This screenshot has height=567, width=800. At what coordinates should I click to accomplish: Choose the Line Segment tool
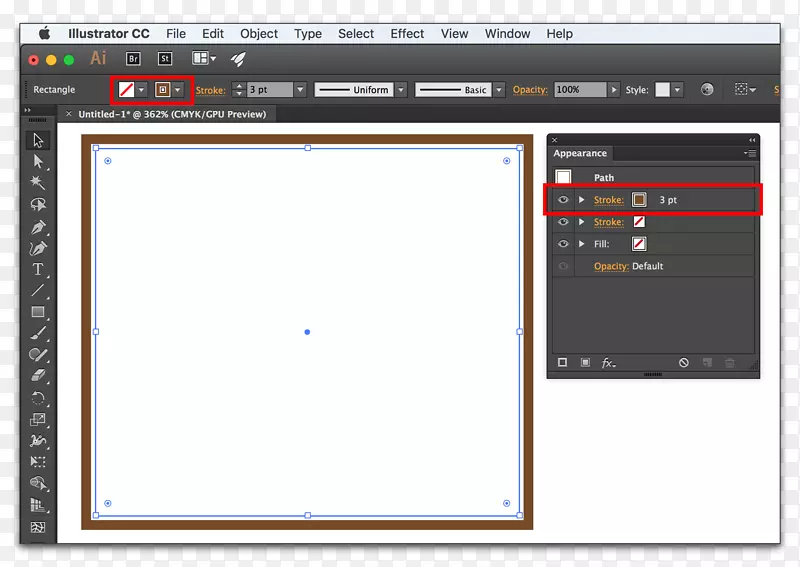click(38, 290)
